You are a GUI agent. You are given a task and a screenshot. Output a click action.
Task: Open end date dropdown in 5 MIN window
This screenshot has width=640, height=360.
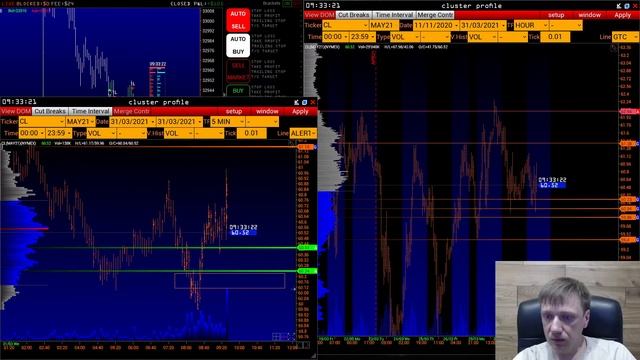tap(179, 122)
